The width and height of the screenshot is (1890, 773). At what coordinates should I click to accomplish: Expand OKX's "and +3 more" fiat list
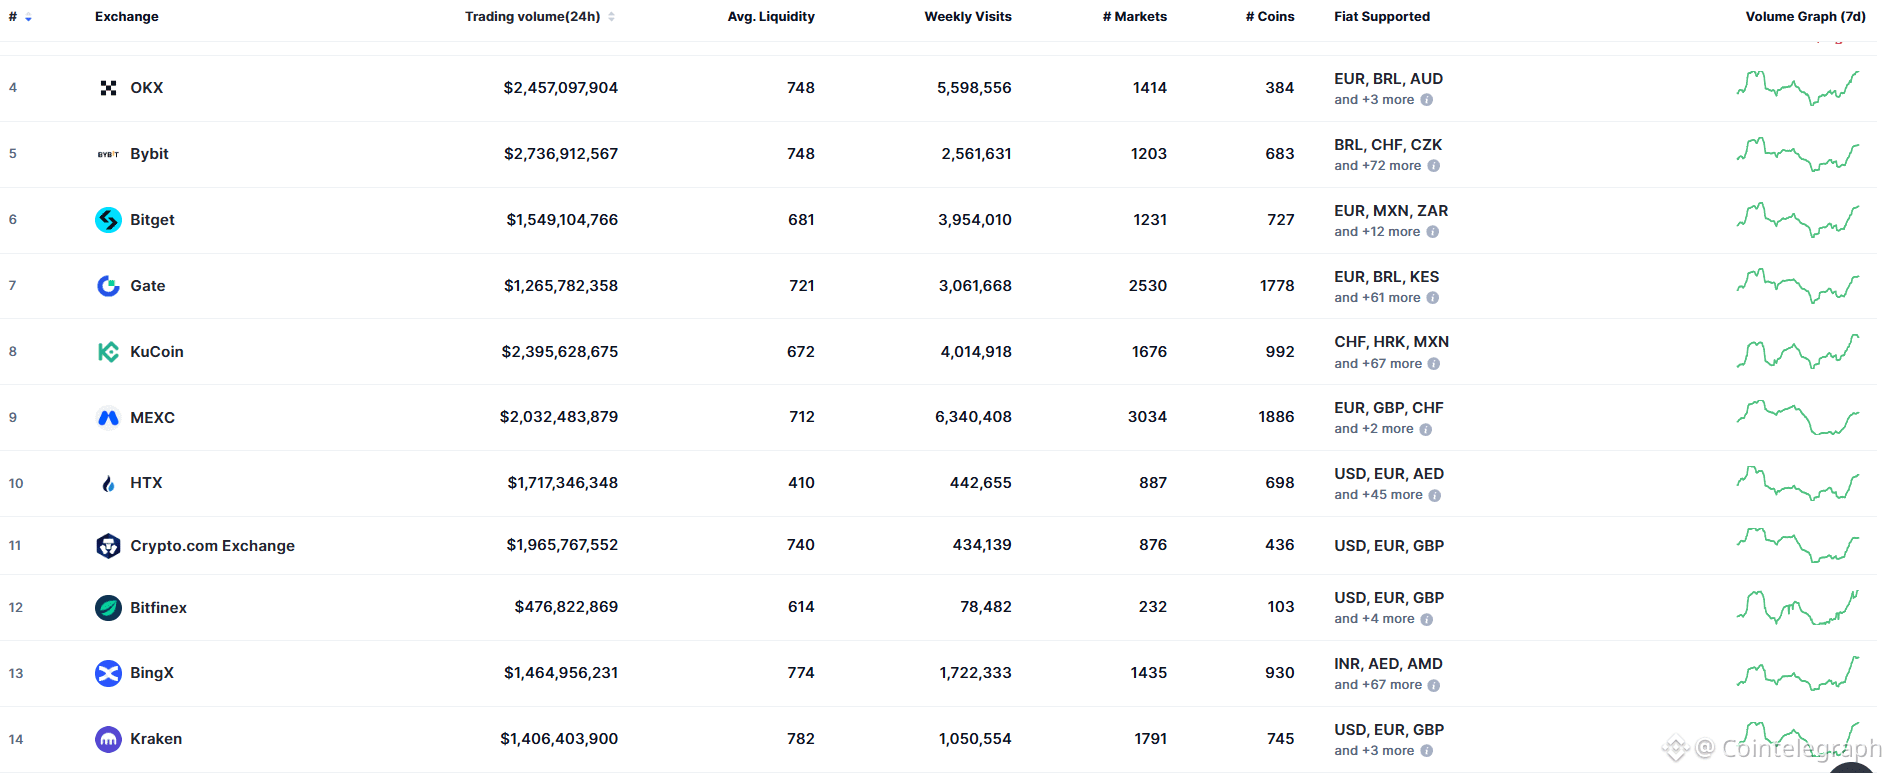(x=1374, y=100)
